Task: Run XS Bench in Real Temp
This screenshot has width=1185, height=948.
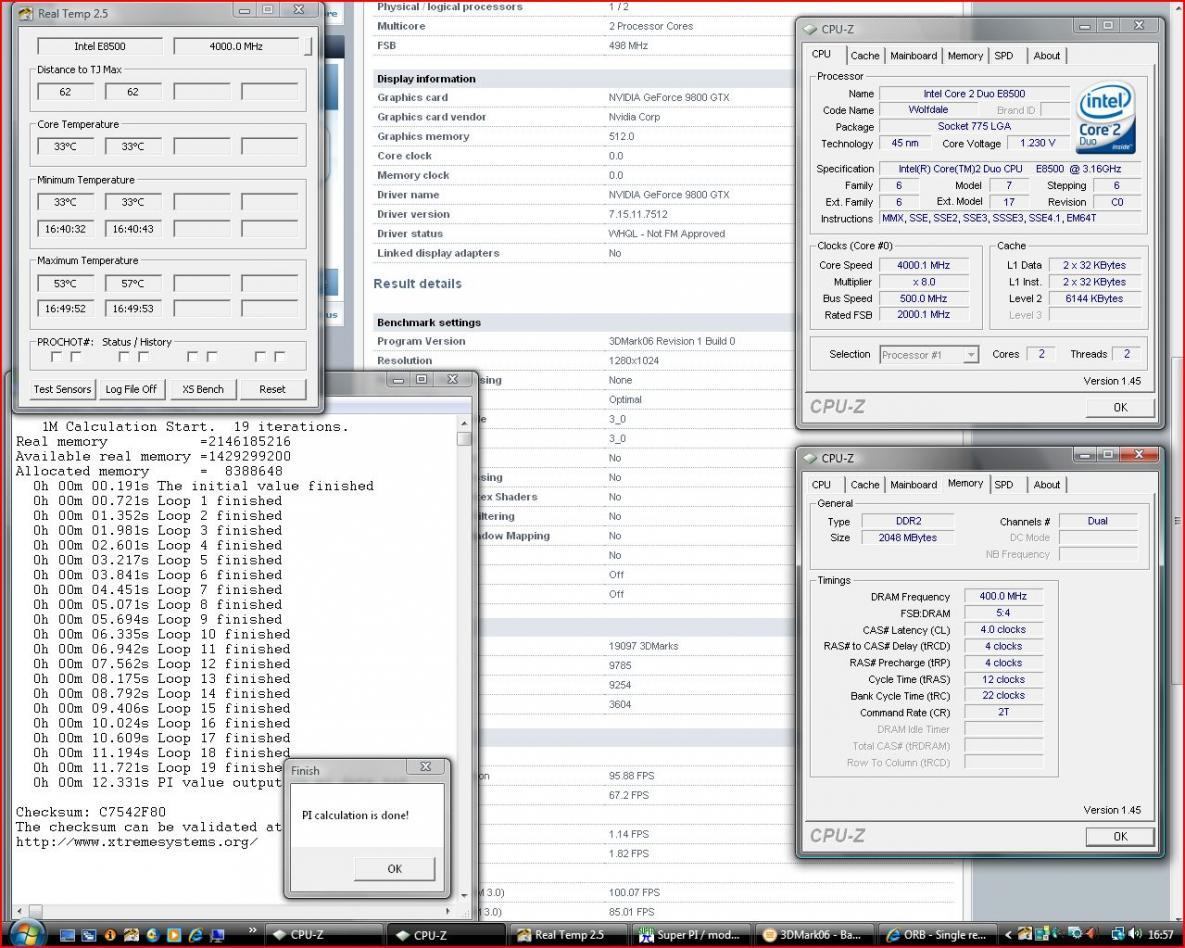Action: coord(203,389)
